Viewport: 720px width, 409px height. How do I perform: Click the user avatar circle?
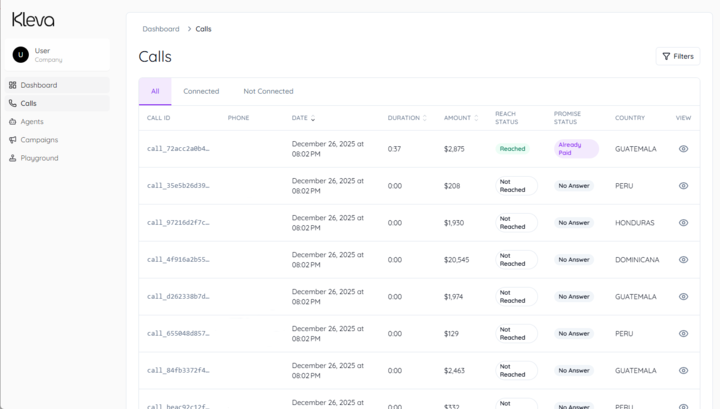coord(21,55)
